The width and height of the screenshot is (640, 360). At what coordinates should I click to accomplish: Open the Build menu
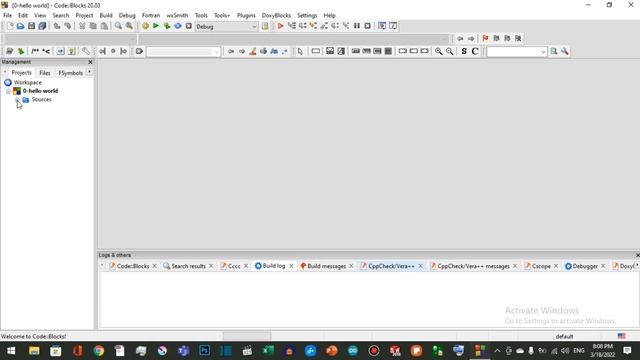106,15
